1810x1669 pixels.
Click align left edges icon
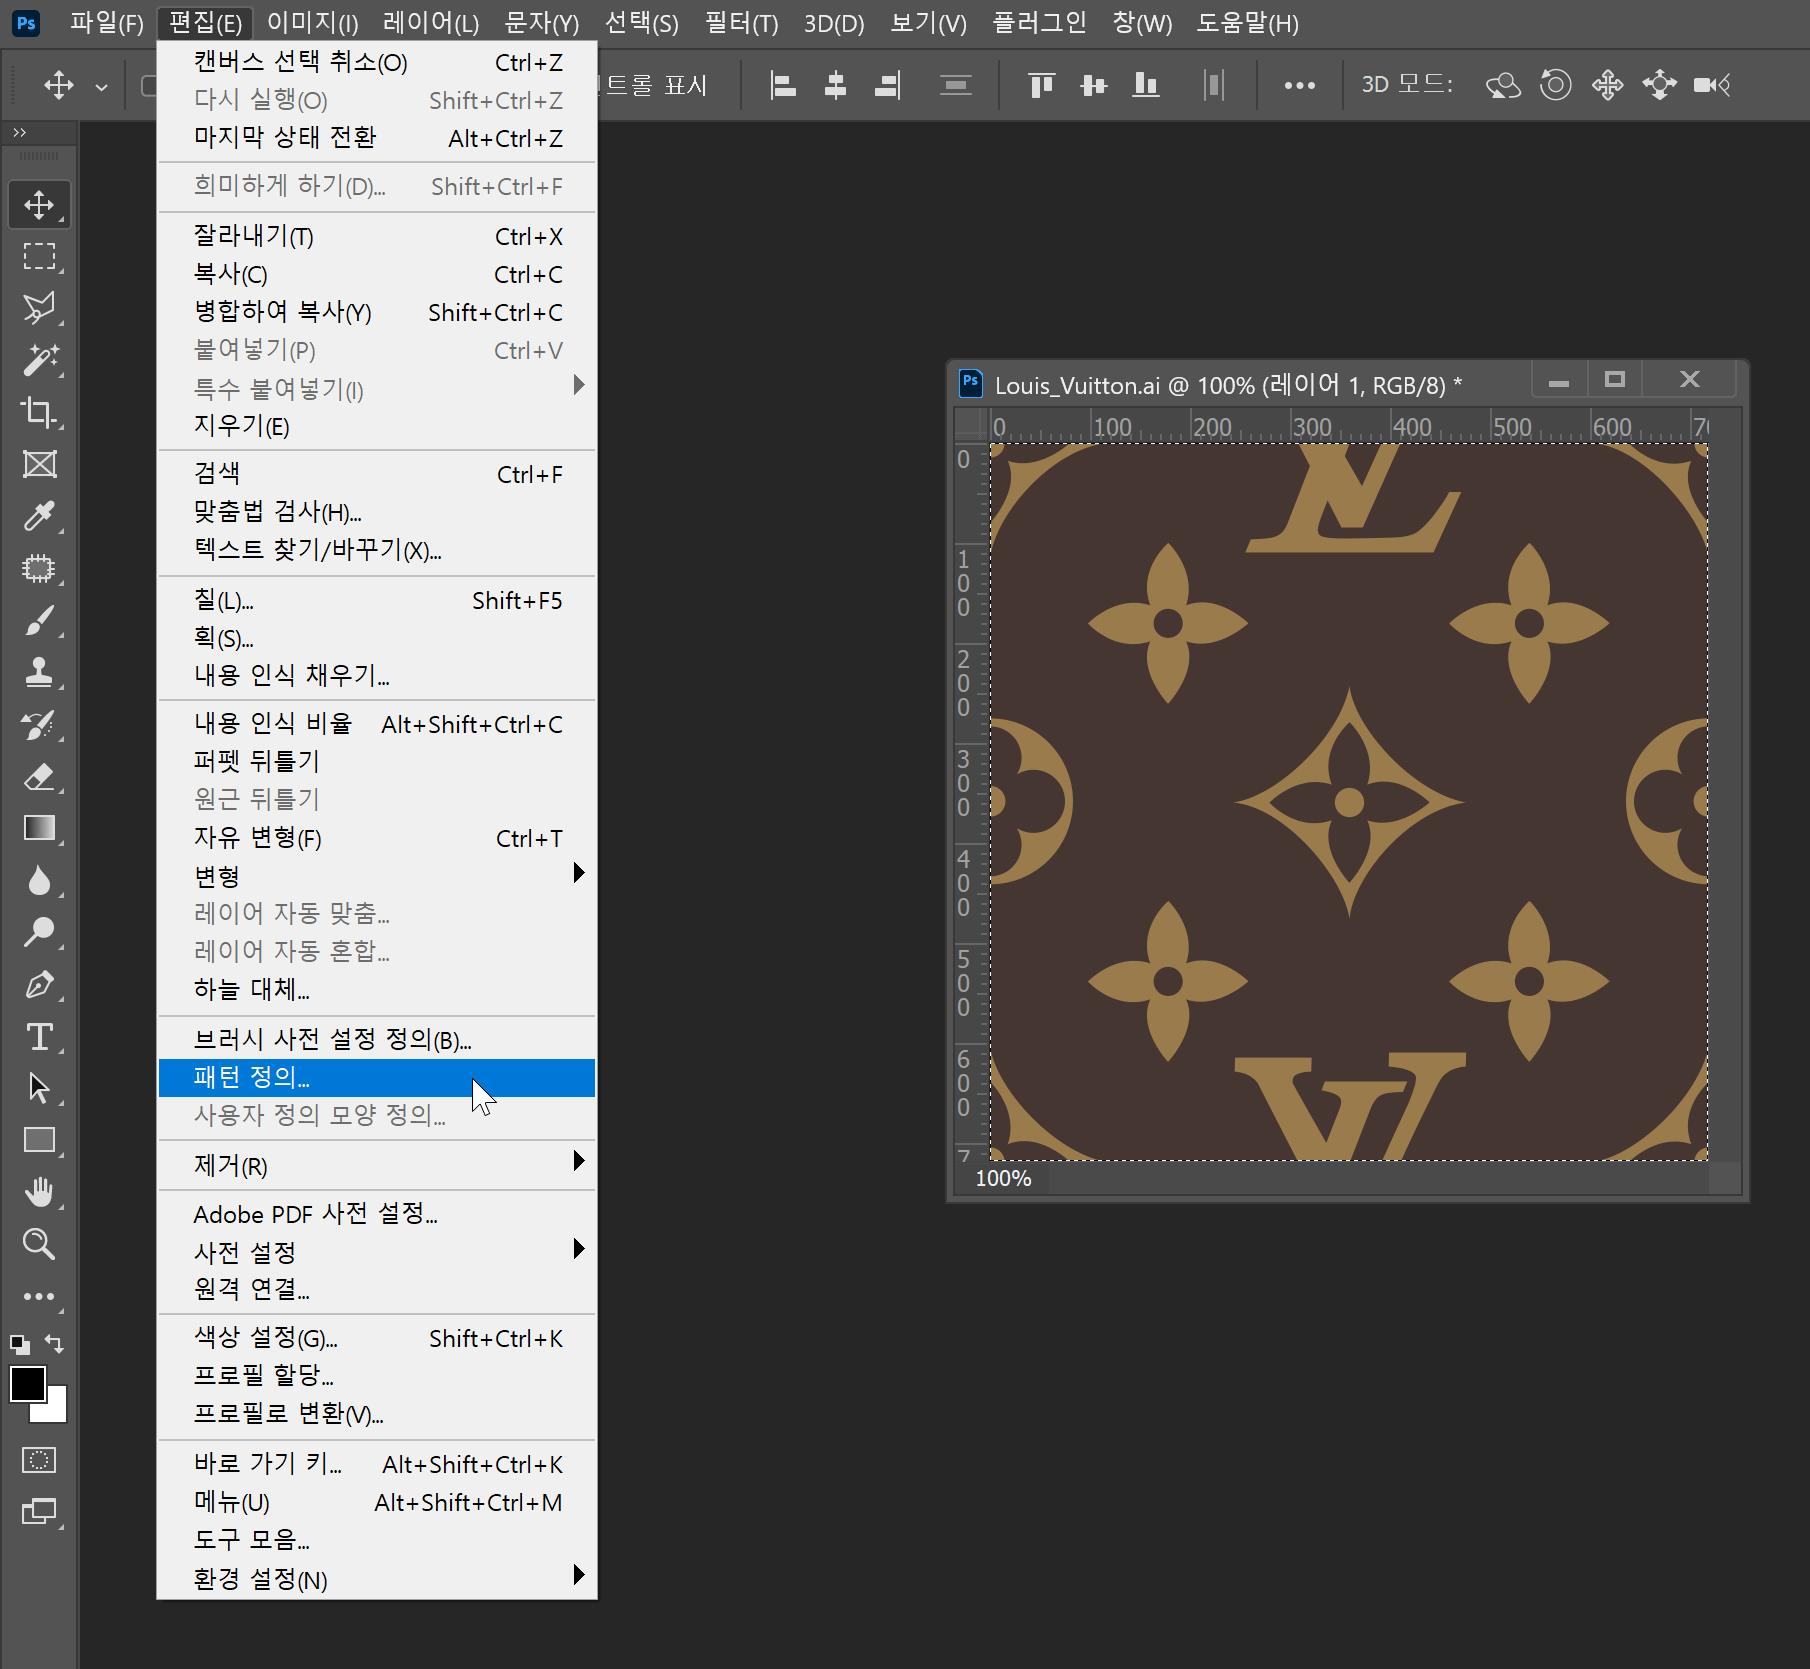pos(783,86)
